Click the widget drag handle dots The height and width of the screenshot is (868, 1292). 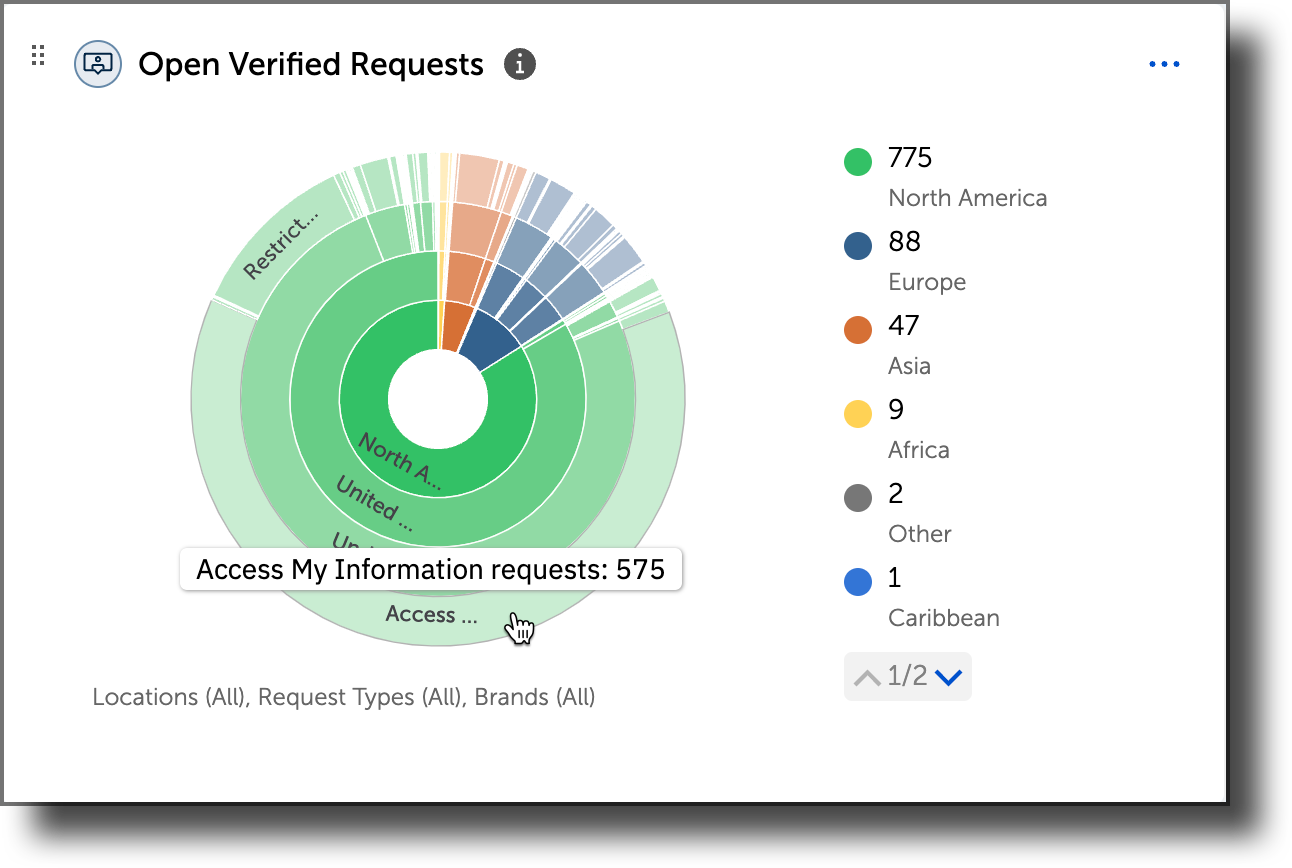[x=38, y=55]
